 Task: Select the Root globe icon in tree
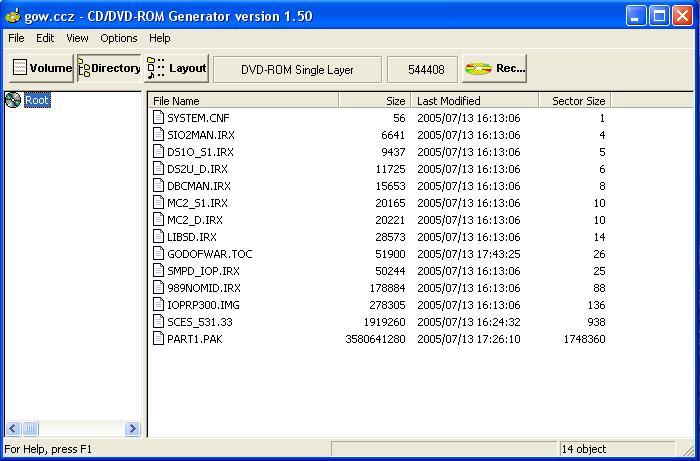13,100
